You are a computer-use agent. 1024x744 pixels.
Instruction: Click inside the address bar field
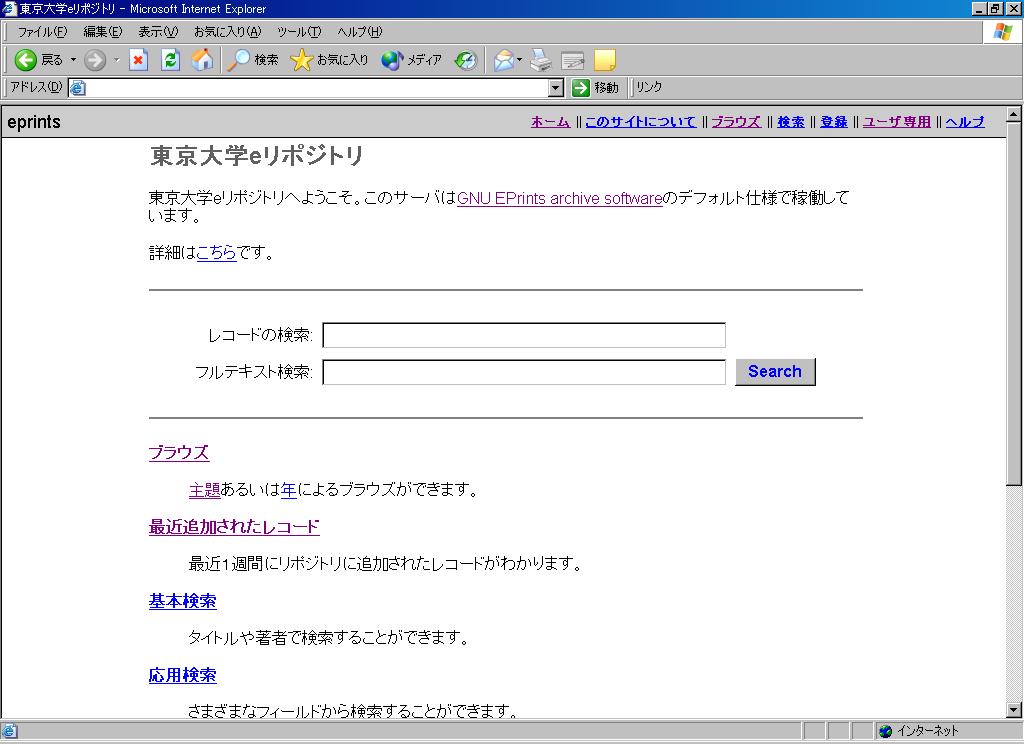click(x=317, y=88)
